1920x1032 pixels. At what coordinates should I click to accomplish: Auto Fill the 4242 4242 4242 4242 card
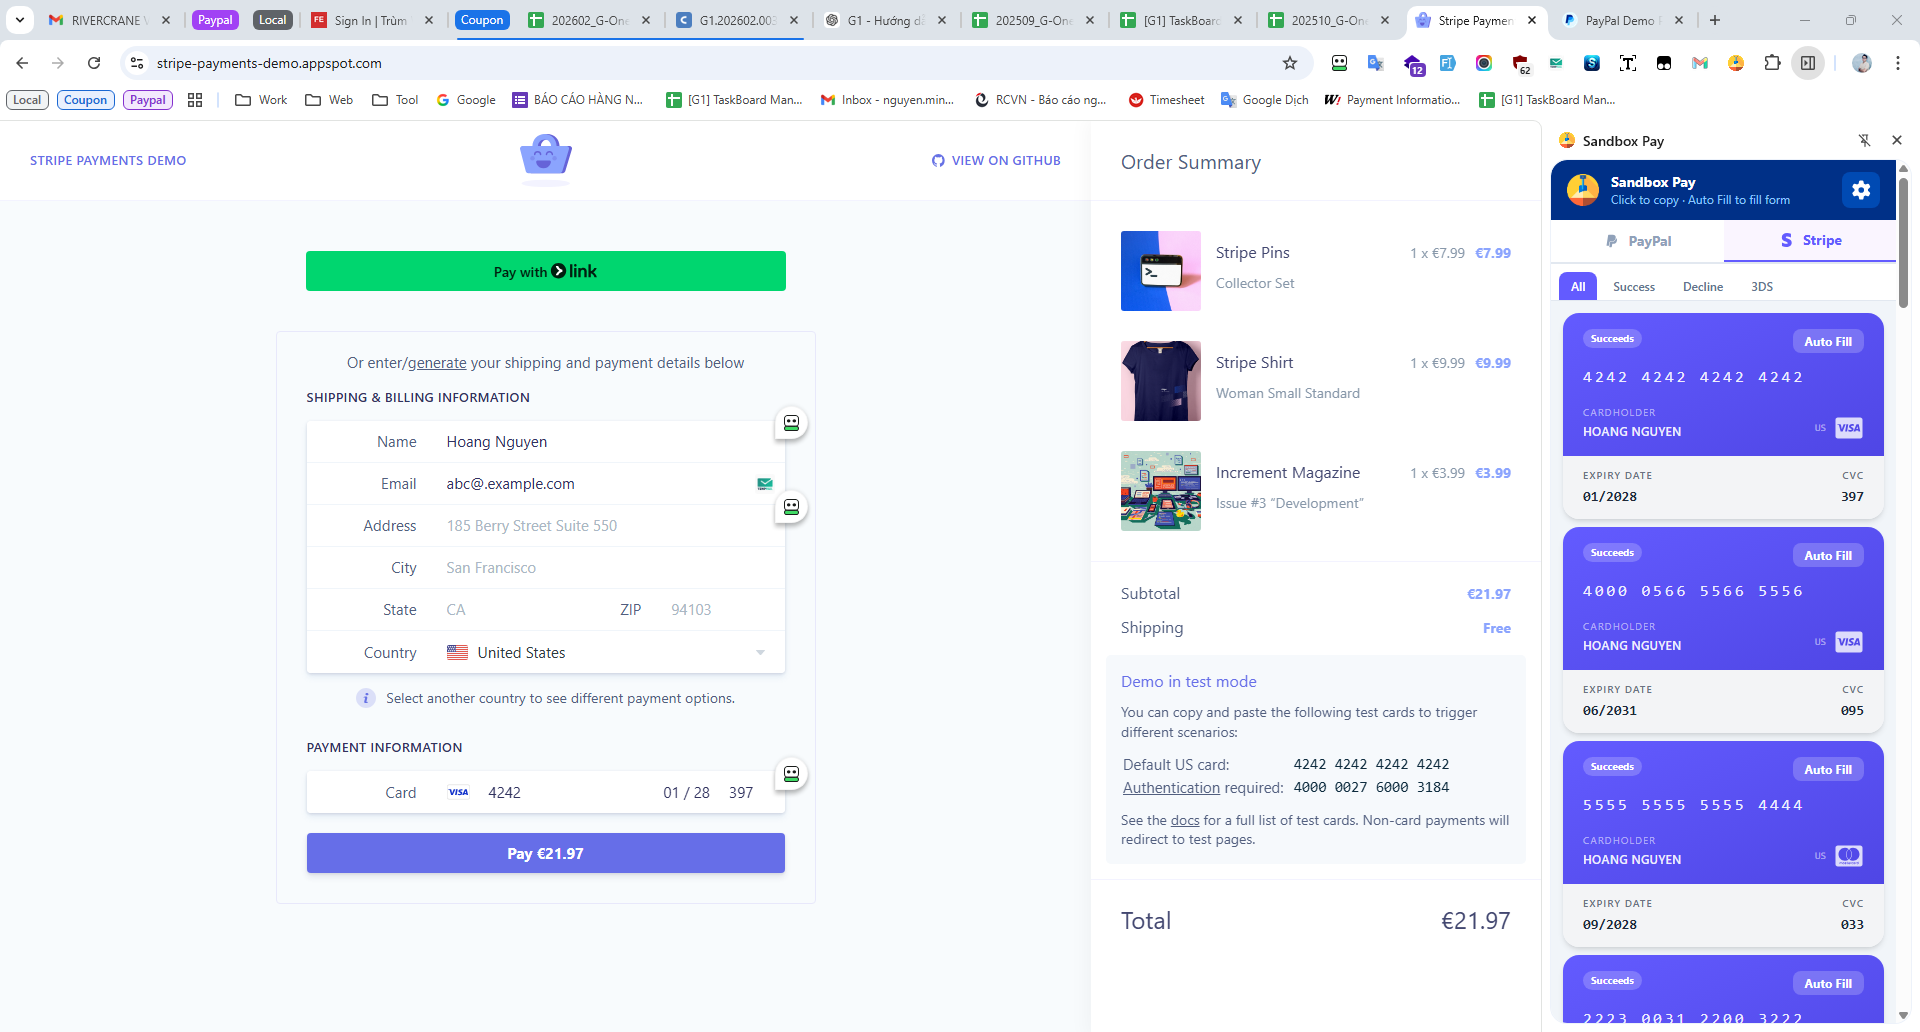(x=1828, y=342)
